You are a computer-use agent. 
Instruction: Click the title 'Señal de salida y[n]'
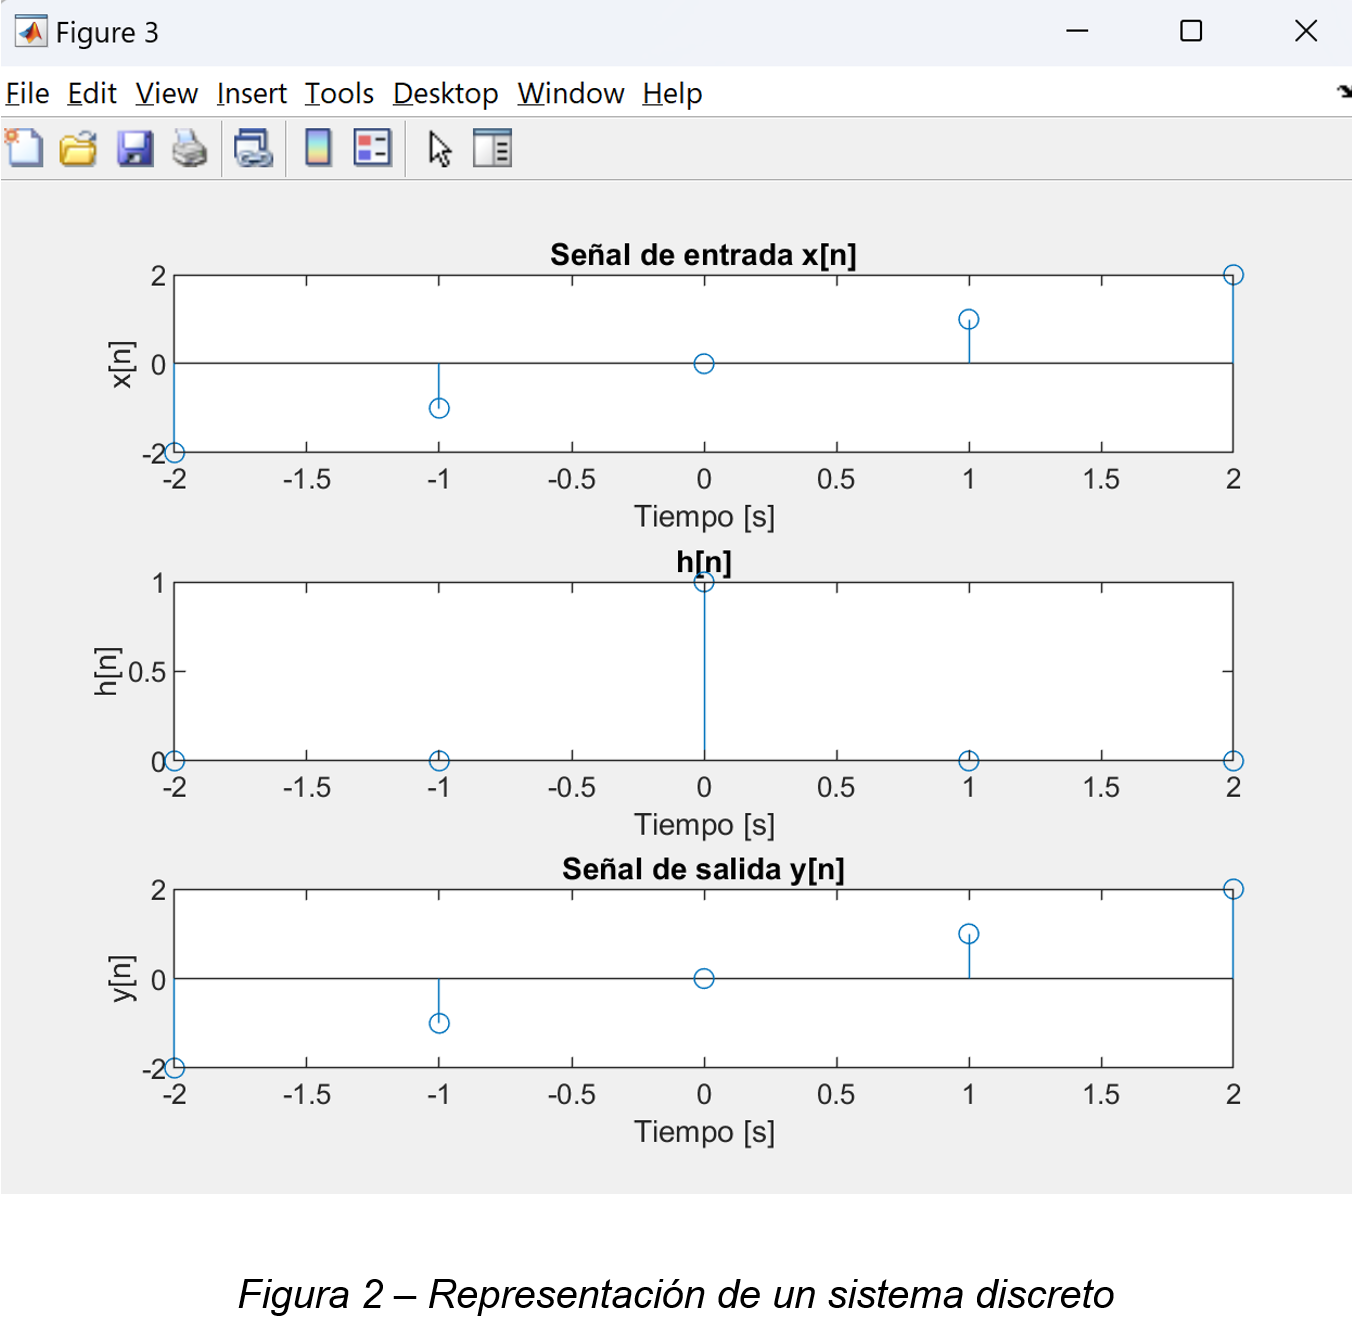coord(703,869)
